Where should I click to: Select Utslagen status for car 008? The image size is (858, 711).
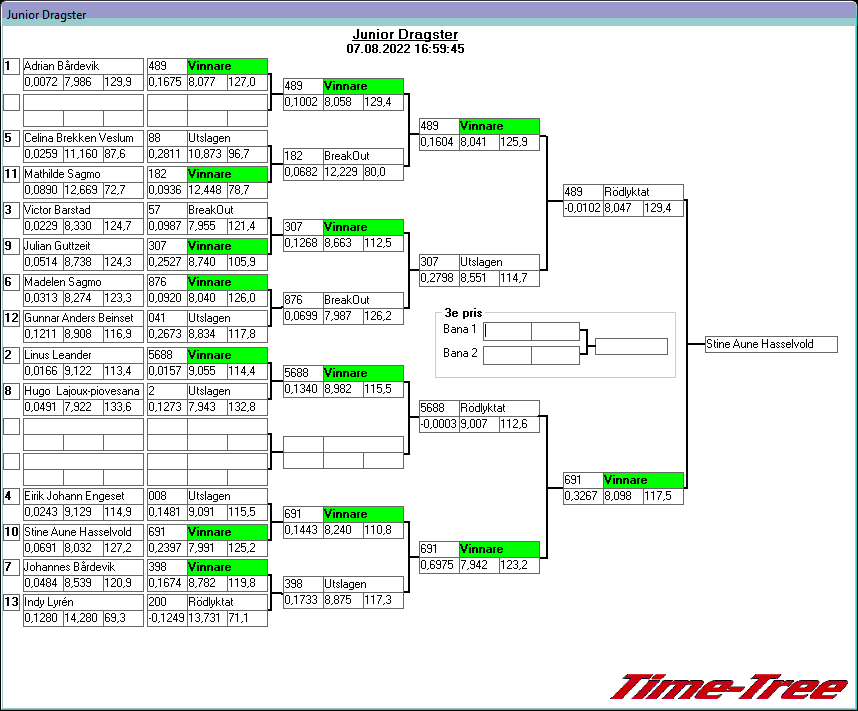coord(227,496)
